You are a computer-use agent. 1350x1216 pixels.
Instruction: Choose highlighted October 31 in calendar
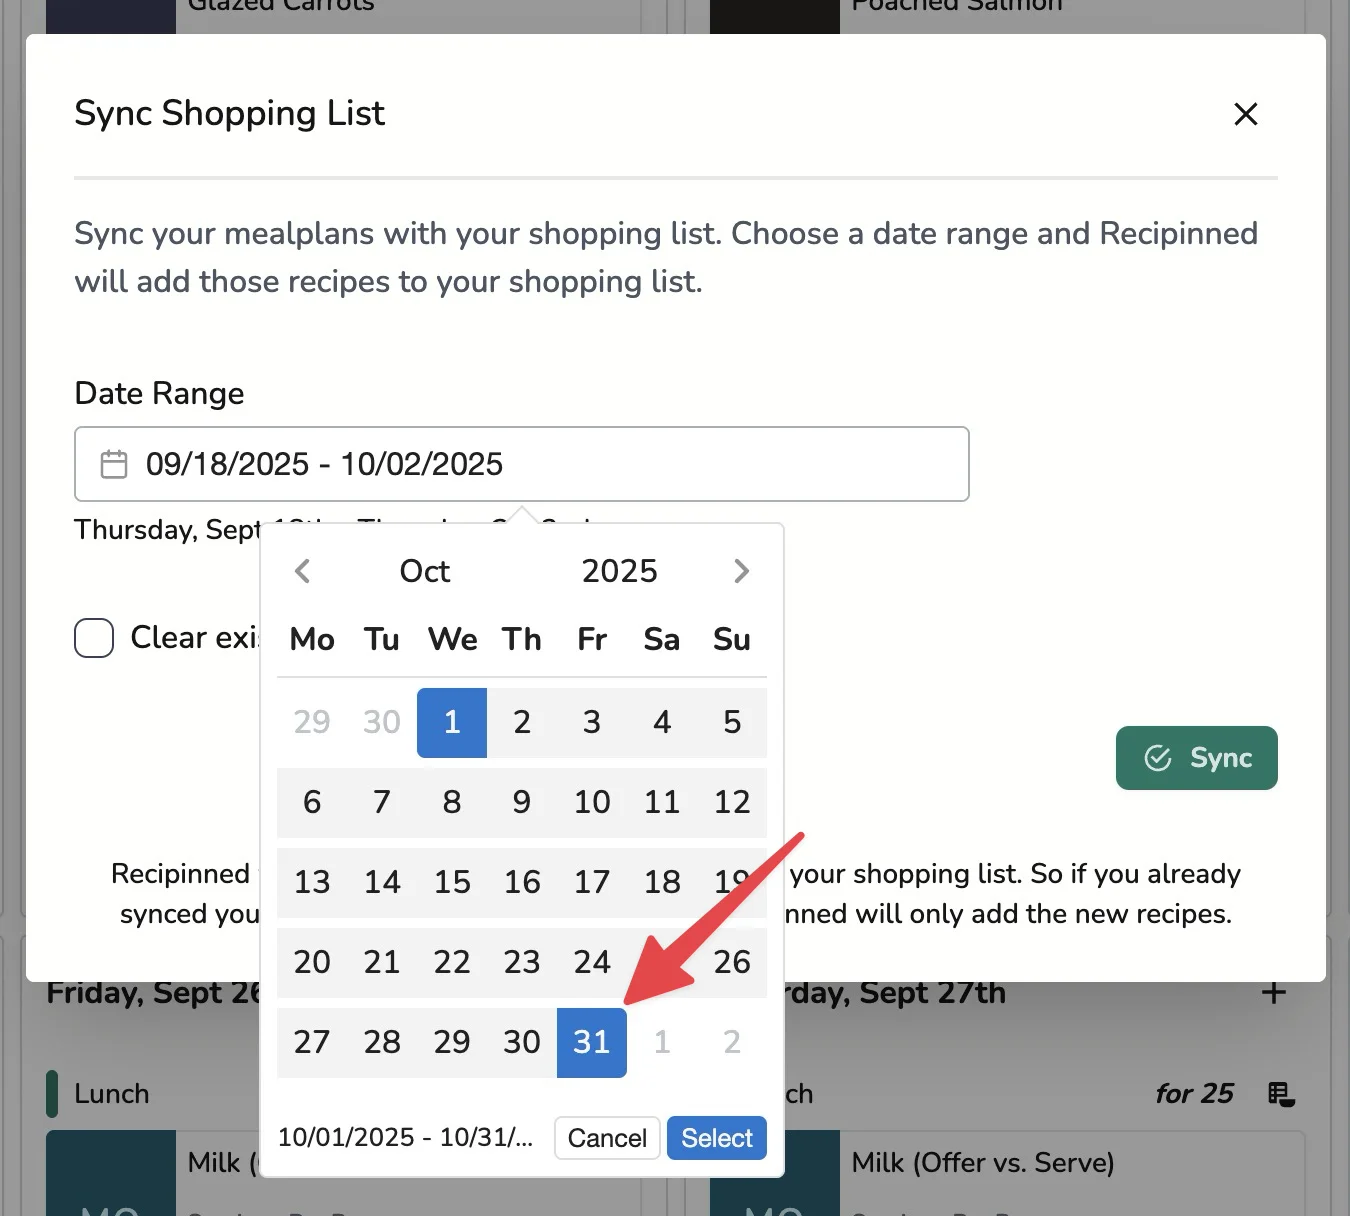(x=592, y=1042)
